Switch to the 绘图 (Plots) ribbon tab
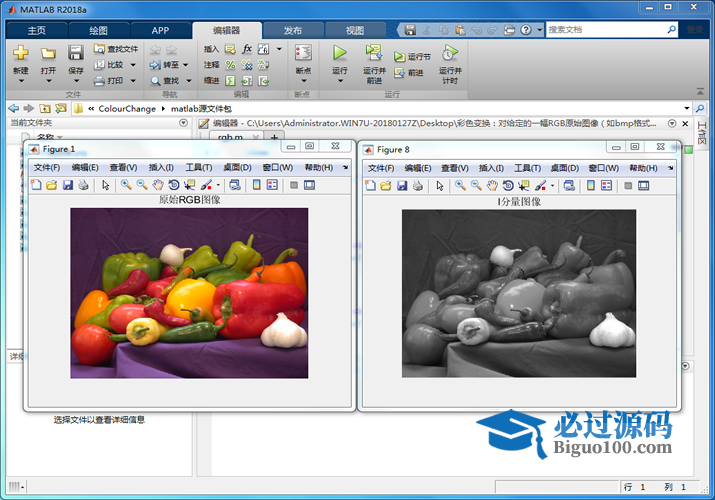 pyautogui.click(x=99, y=30)
